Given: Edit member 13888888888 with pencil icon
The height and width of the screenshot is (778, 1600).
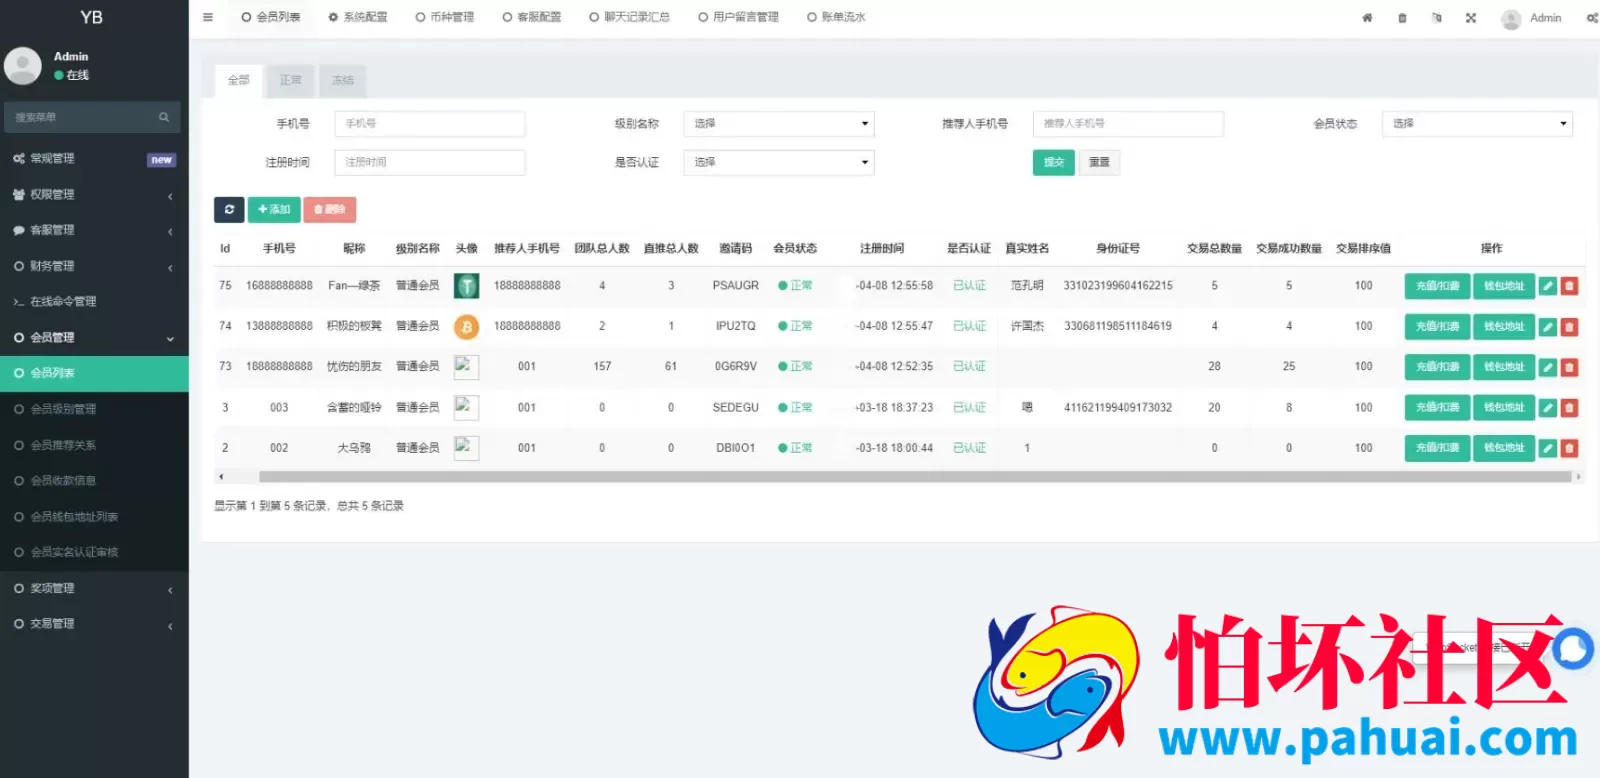Looking at the screenshot, I should coord(1548,326).
